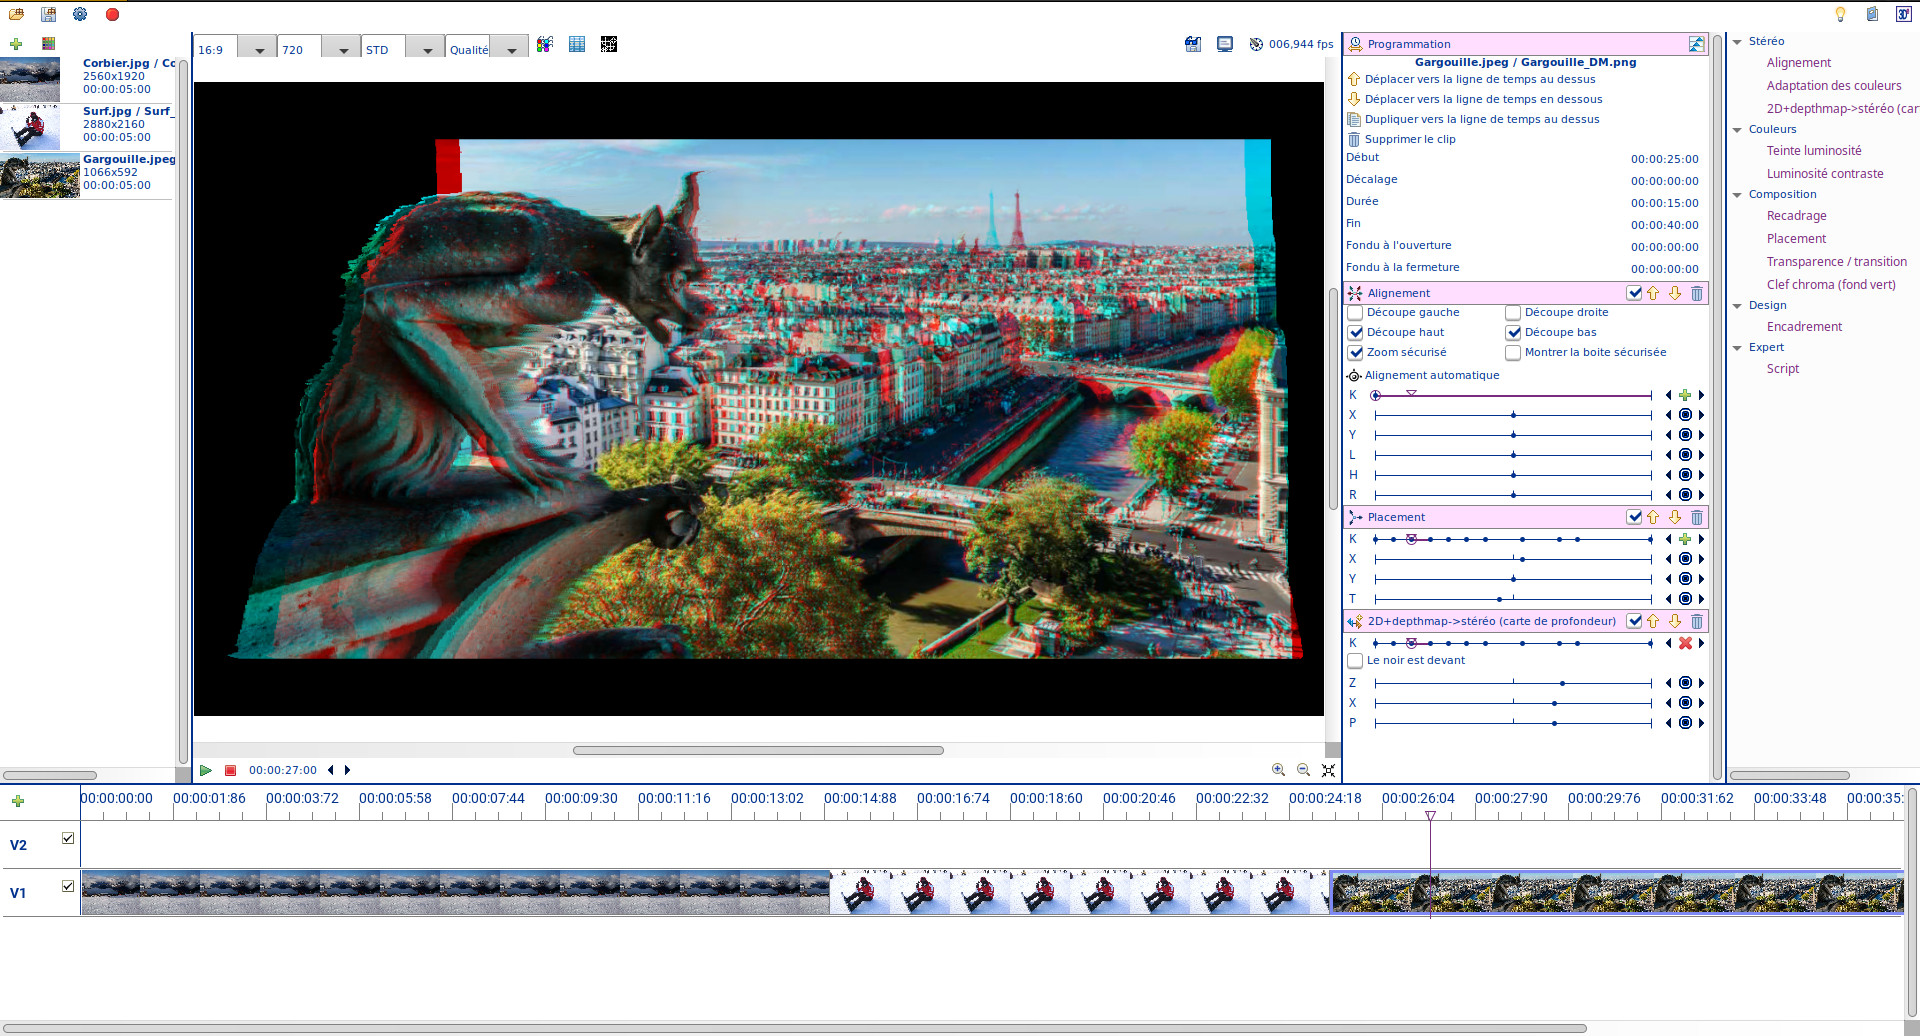Select the Surf.jpg media thumbnail
Image resolution: width=1920 pixels, height=1036 pixels.
coord(30,127)
